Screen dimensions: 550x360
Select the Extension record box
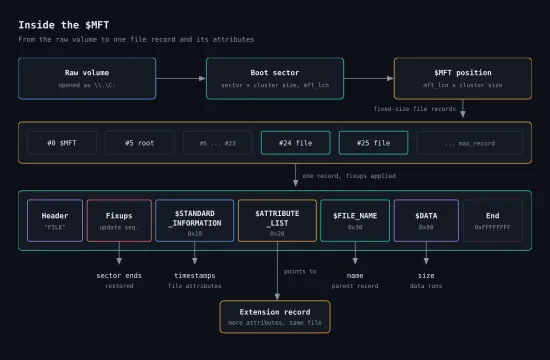coord(275,317)
